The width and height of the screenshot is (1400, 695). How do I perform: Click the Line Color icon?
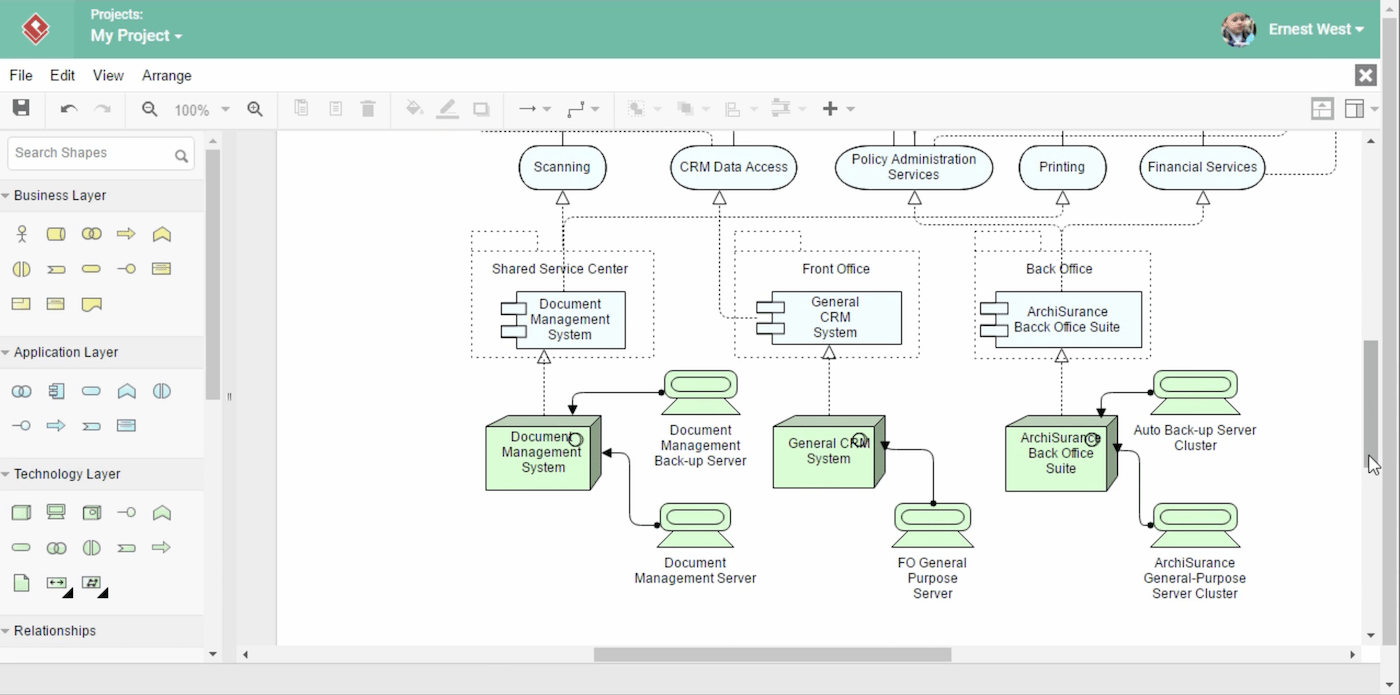[447, 109]
